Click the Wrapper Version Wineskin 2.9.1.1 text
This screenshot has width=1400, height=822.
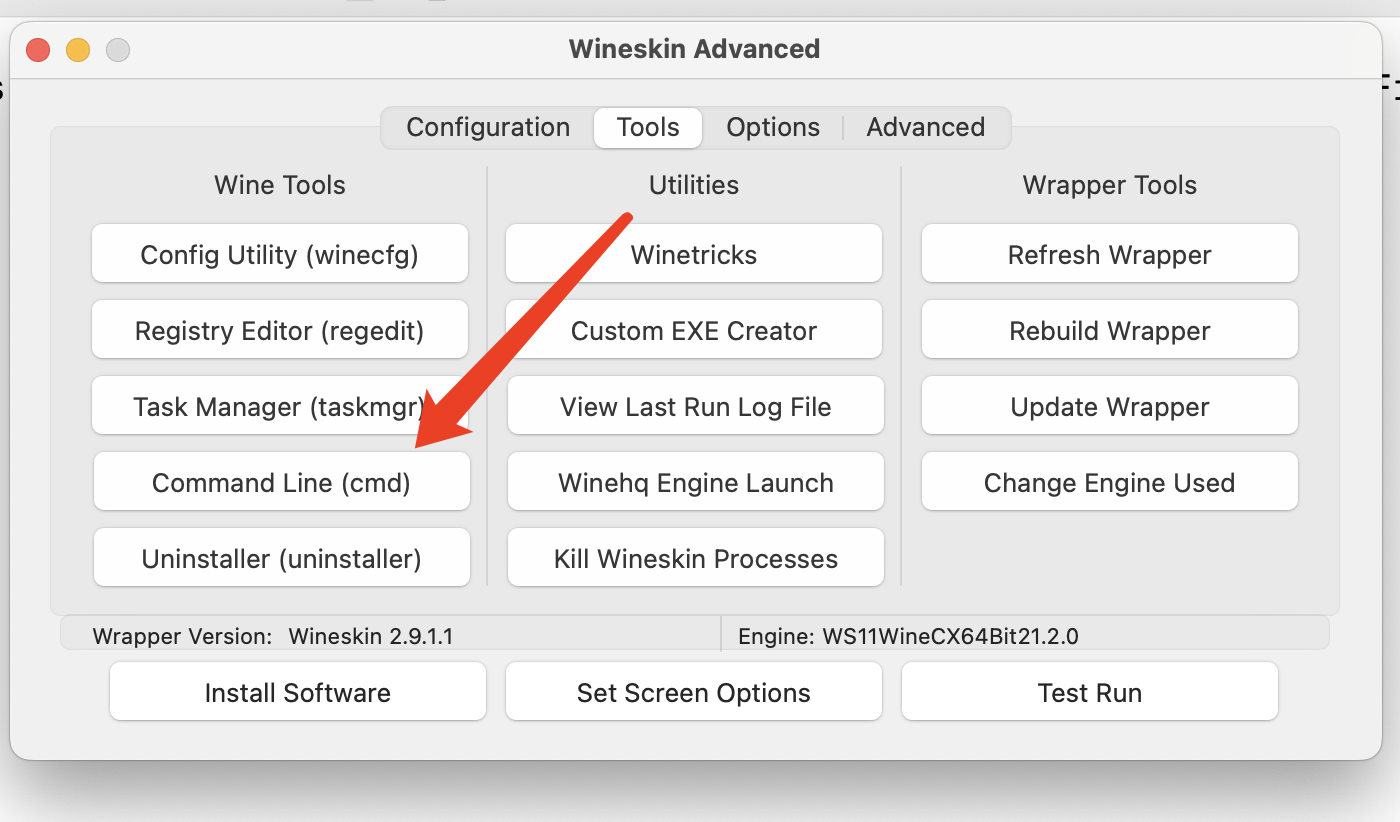(273, 635)
